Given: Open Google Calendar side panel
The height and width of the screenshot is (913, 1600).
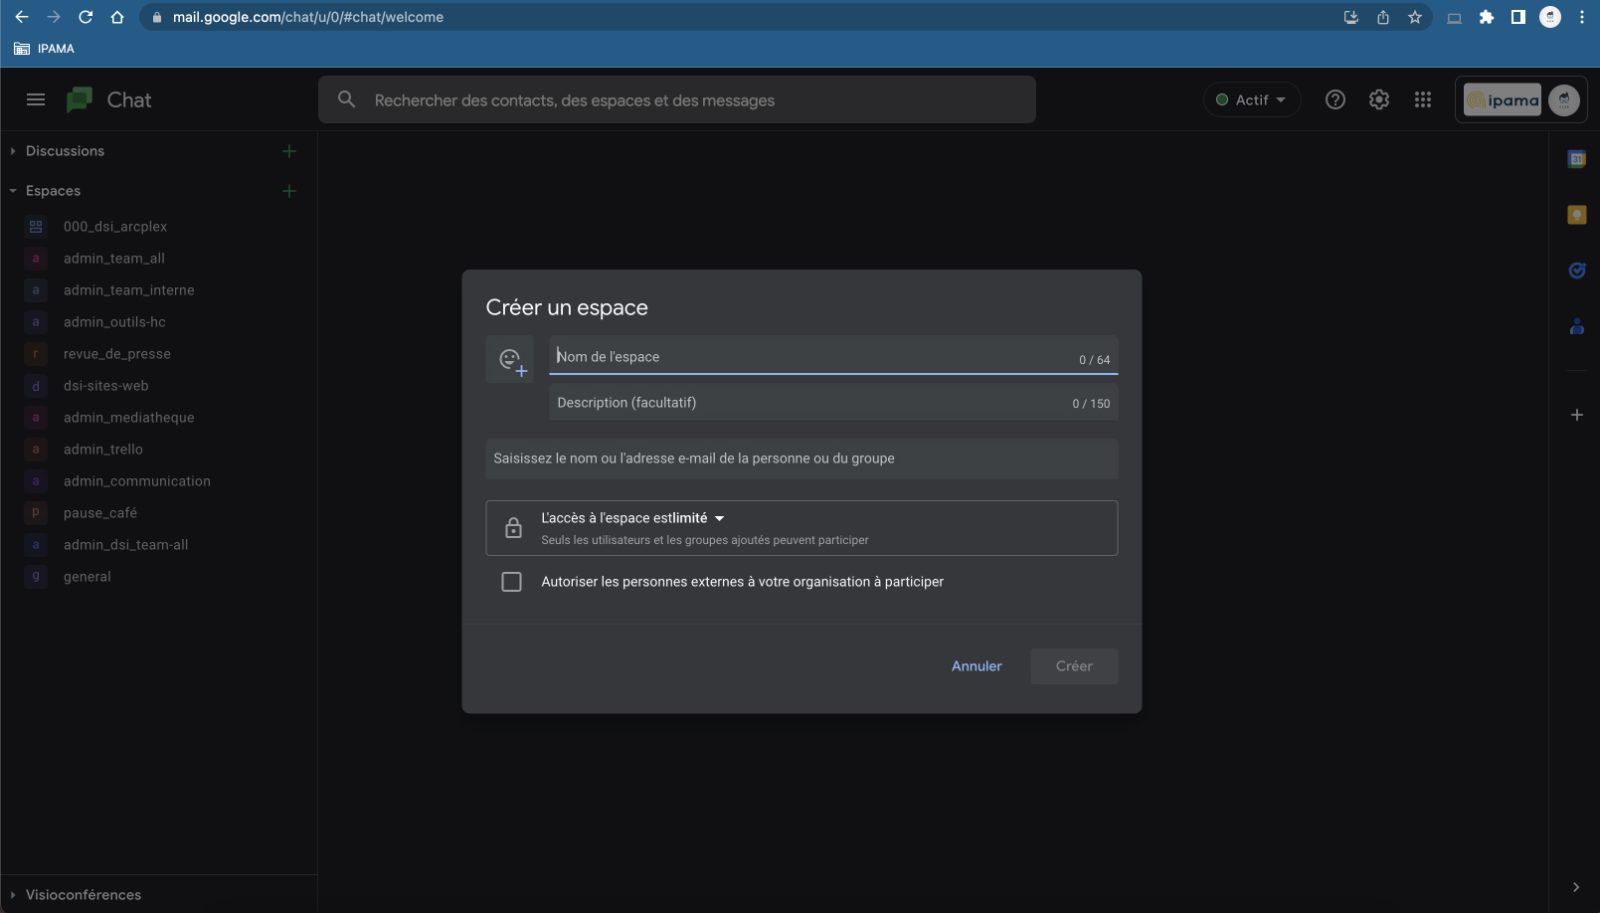Looking at the screenshot, I should click(1577, 159).
